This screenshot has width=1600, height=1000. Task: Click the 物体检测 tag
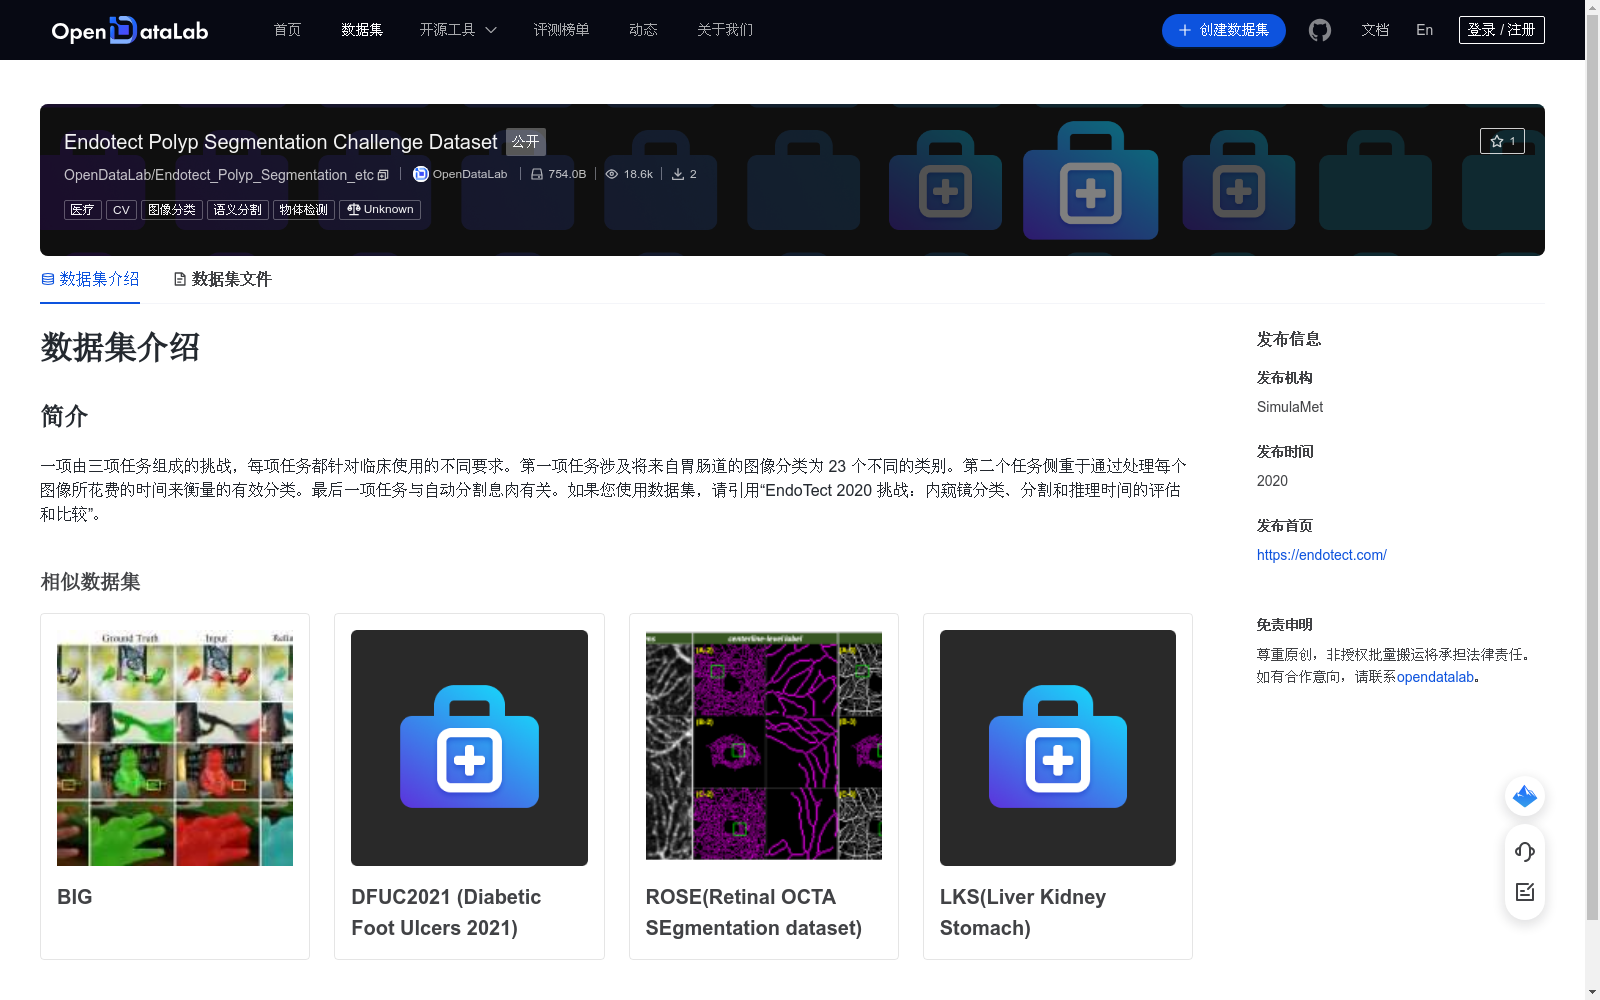point(303,210)
